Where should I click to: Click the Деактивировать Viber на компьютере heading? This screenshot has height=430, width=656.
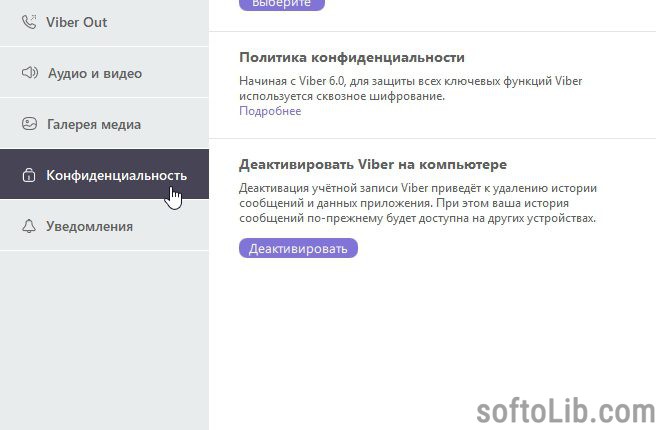pos(373,164)
